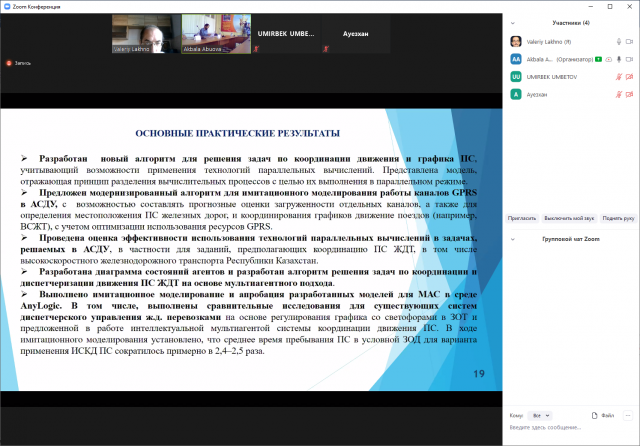Select Valeriy Lakhno's video thumbnail
Image resolution: width=640 pixels, height=446 pixels.
tap(147, 34)
